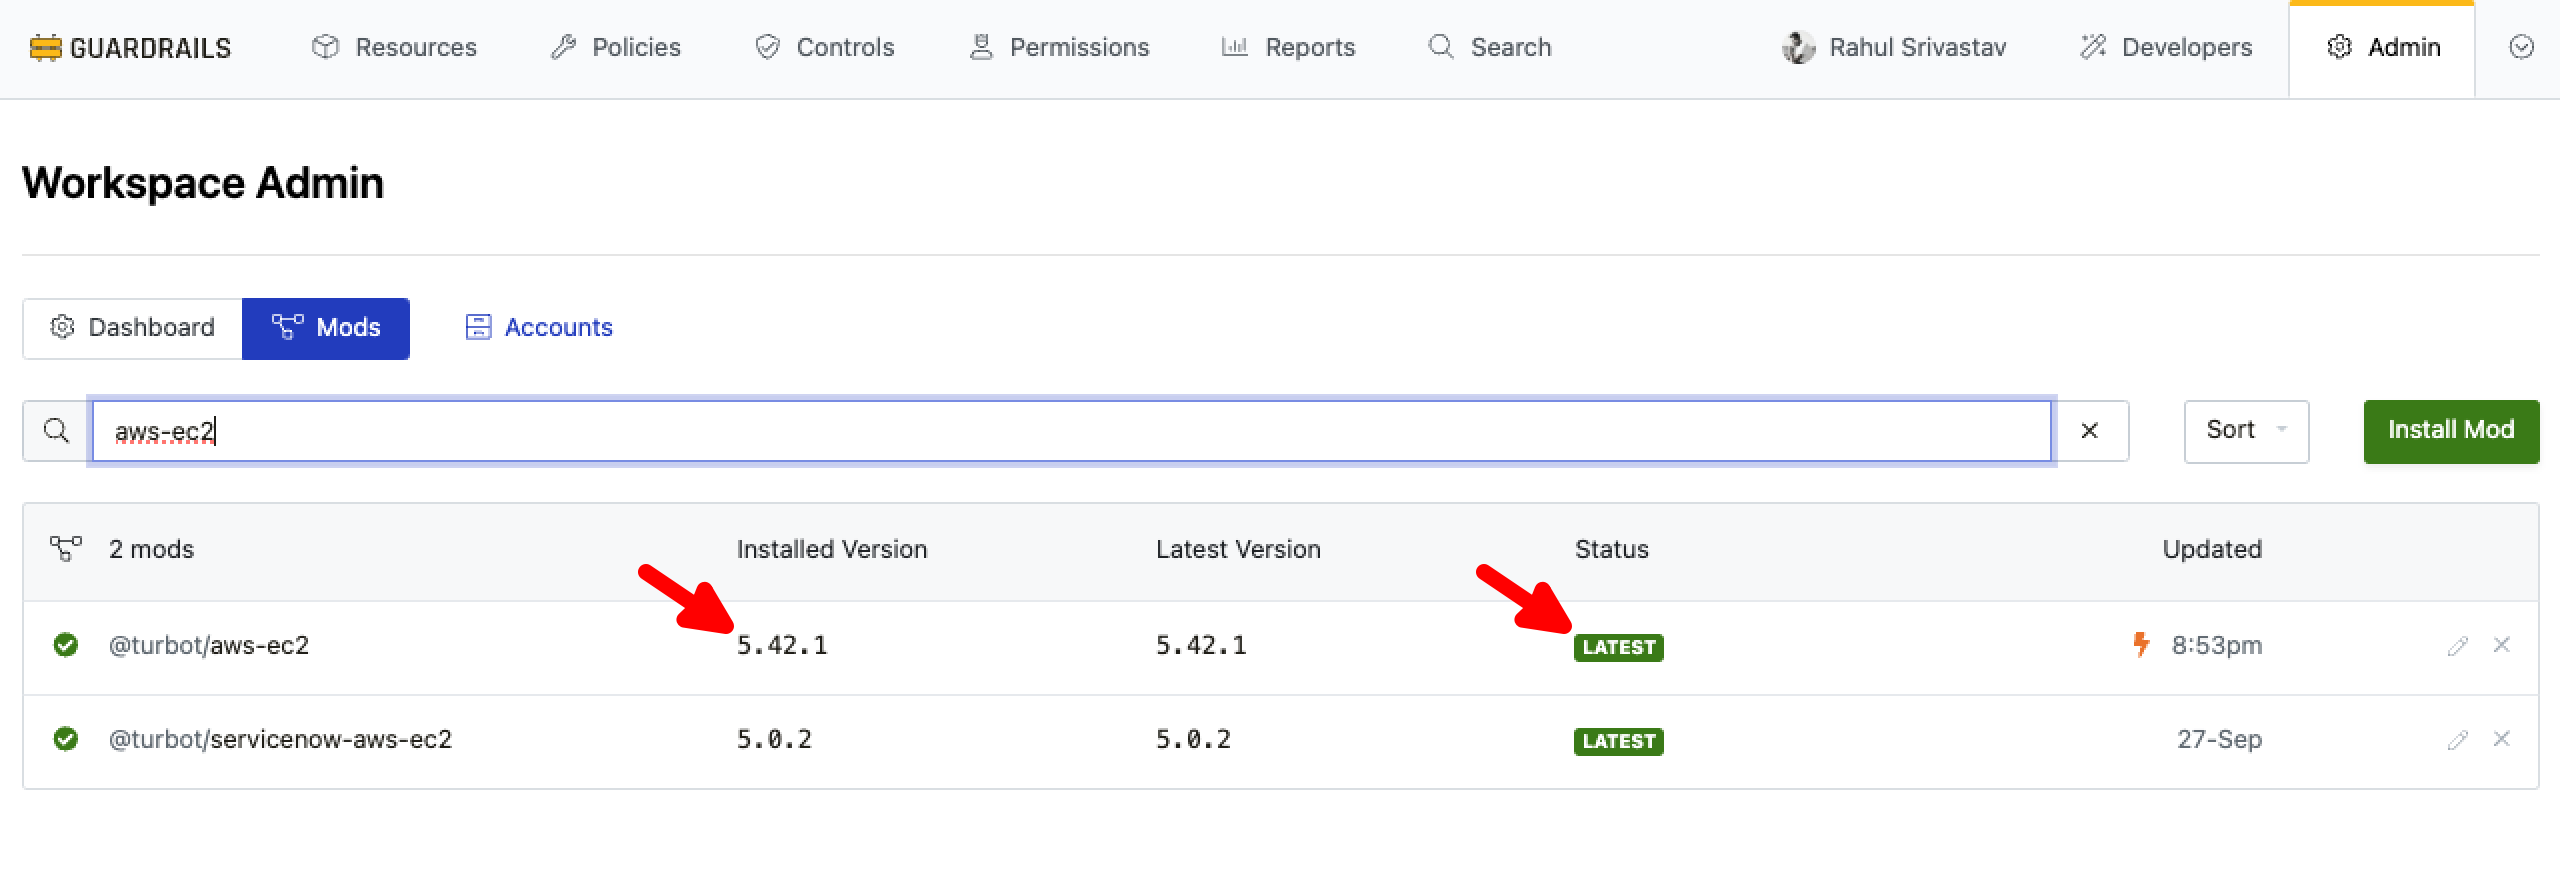Clear the aws-ec2 search text
This screenshot has width=2560, height=874.
2089,431
